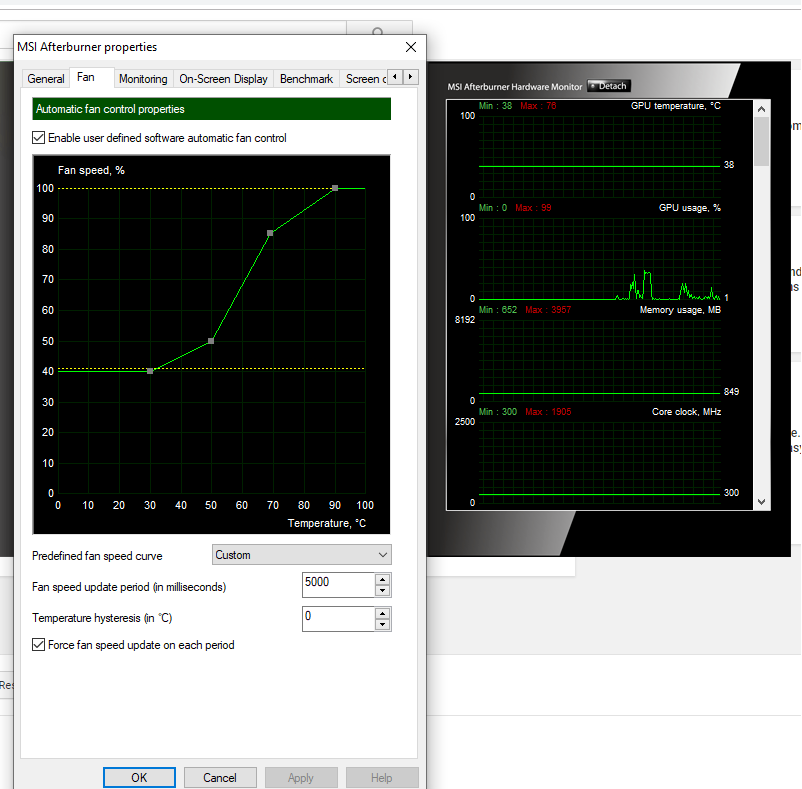Click the GPU usage spike in graph

(x=647, y=284)
